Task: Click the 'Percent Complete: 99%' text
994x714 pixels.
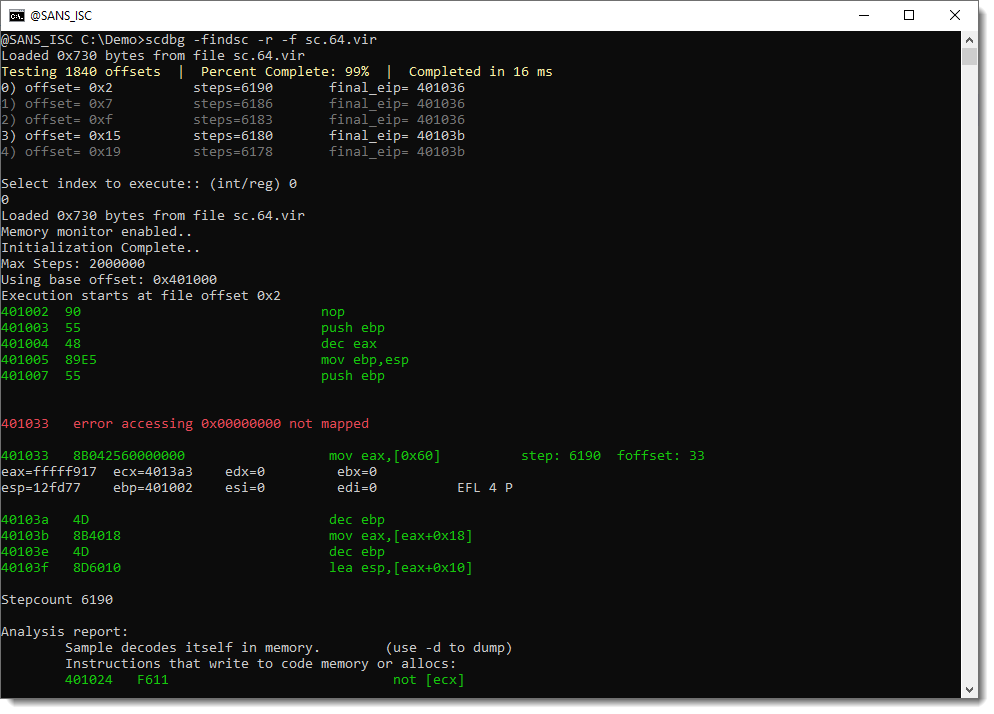Action: point(285,72)
